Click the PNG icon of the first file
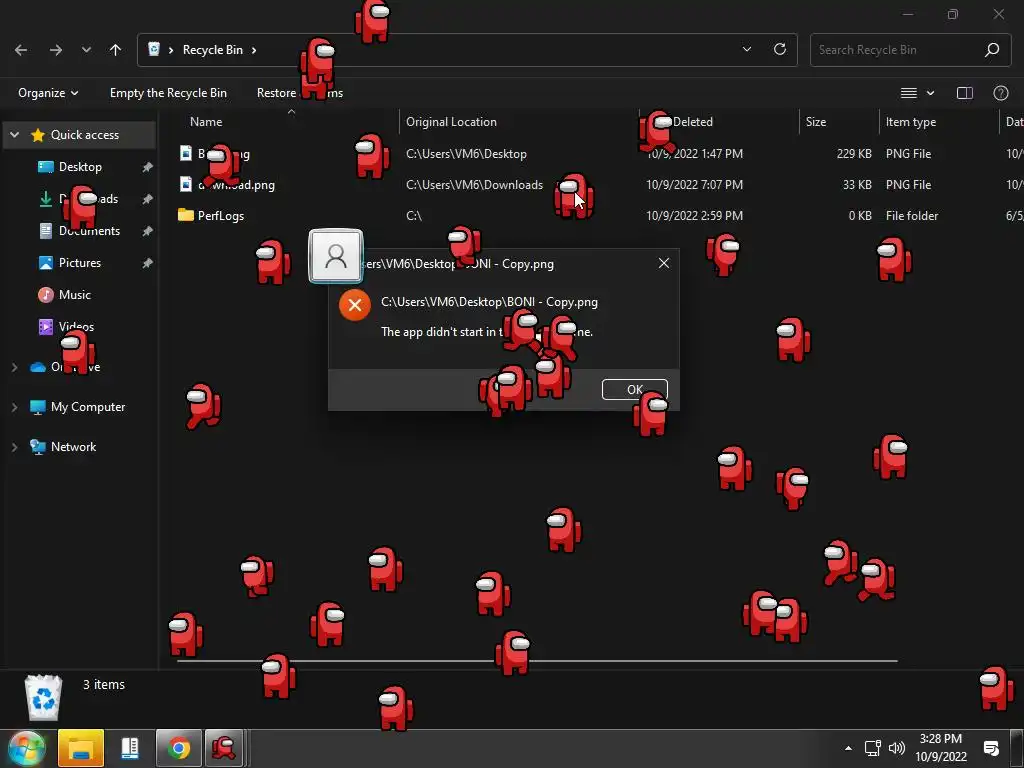This screenshot has width=1024, height=768. [x=186, y=153]
